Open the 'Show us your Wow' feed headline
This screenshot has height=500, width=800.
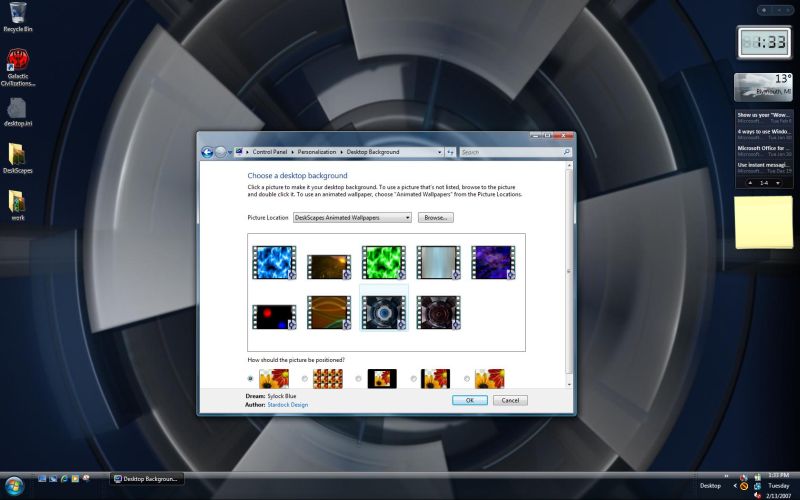click(x=764, y=115)
